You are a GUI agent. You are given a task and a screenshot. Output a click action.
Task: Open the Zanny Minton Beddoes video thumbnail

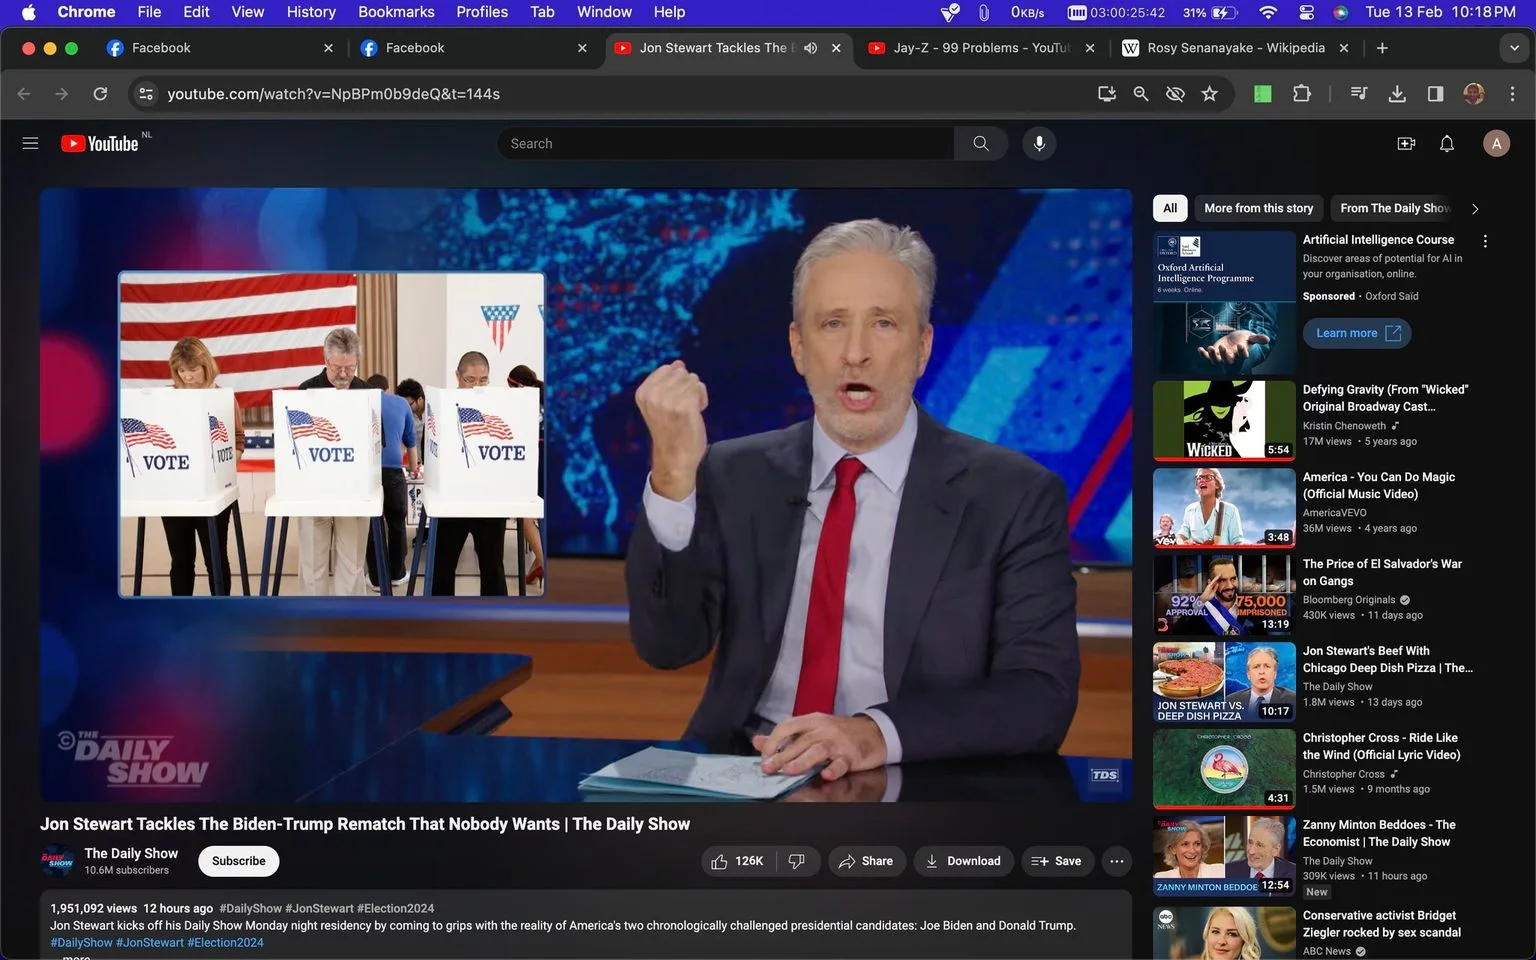click(x=1224, y=855)
